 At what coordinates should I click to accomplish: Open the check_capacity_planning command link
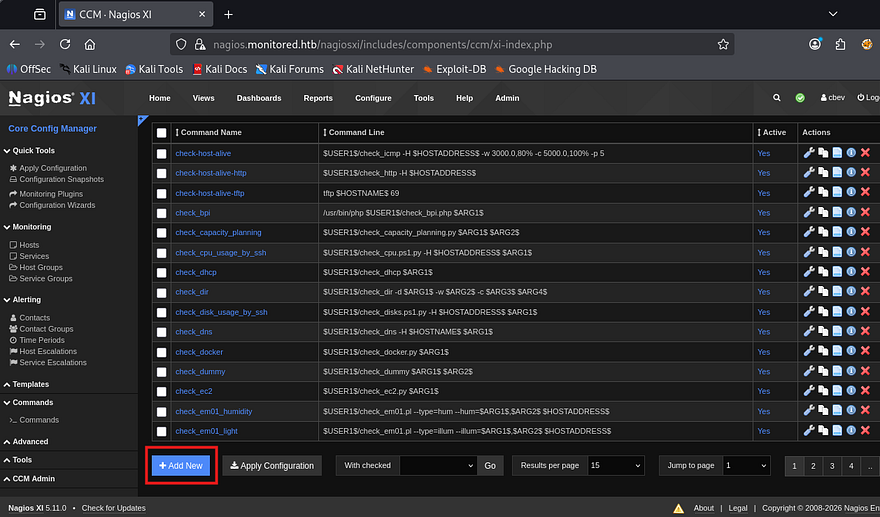pos(217,233)
